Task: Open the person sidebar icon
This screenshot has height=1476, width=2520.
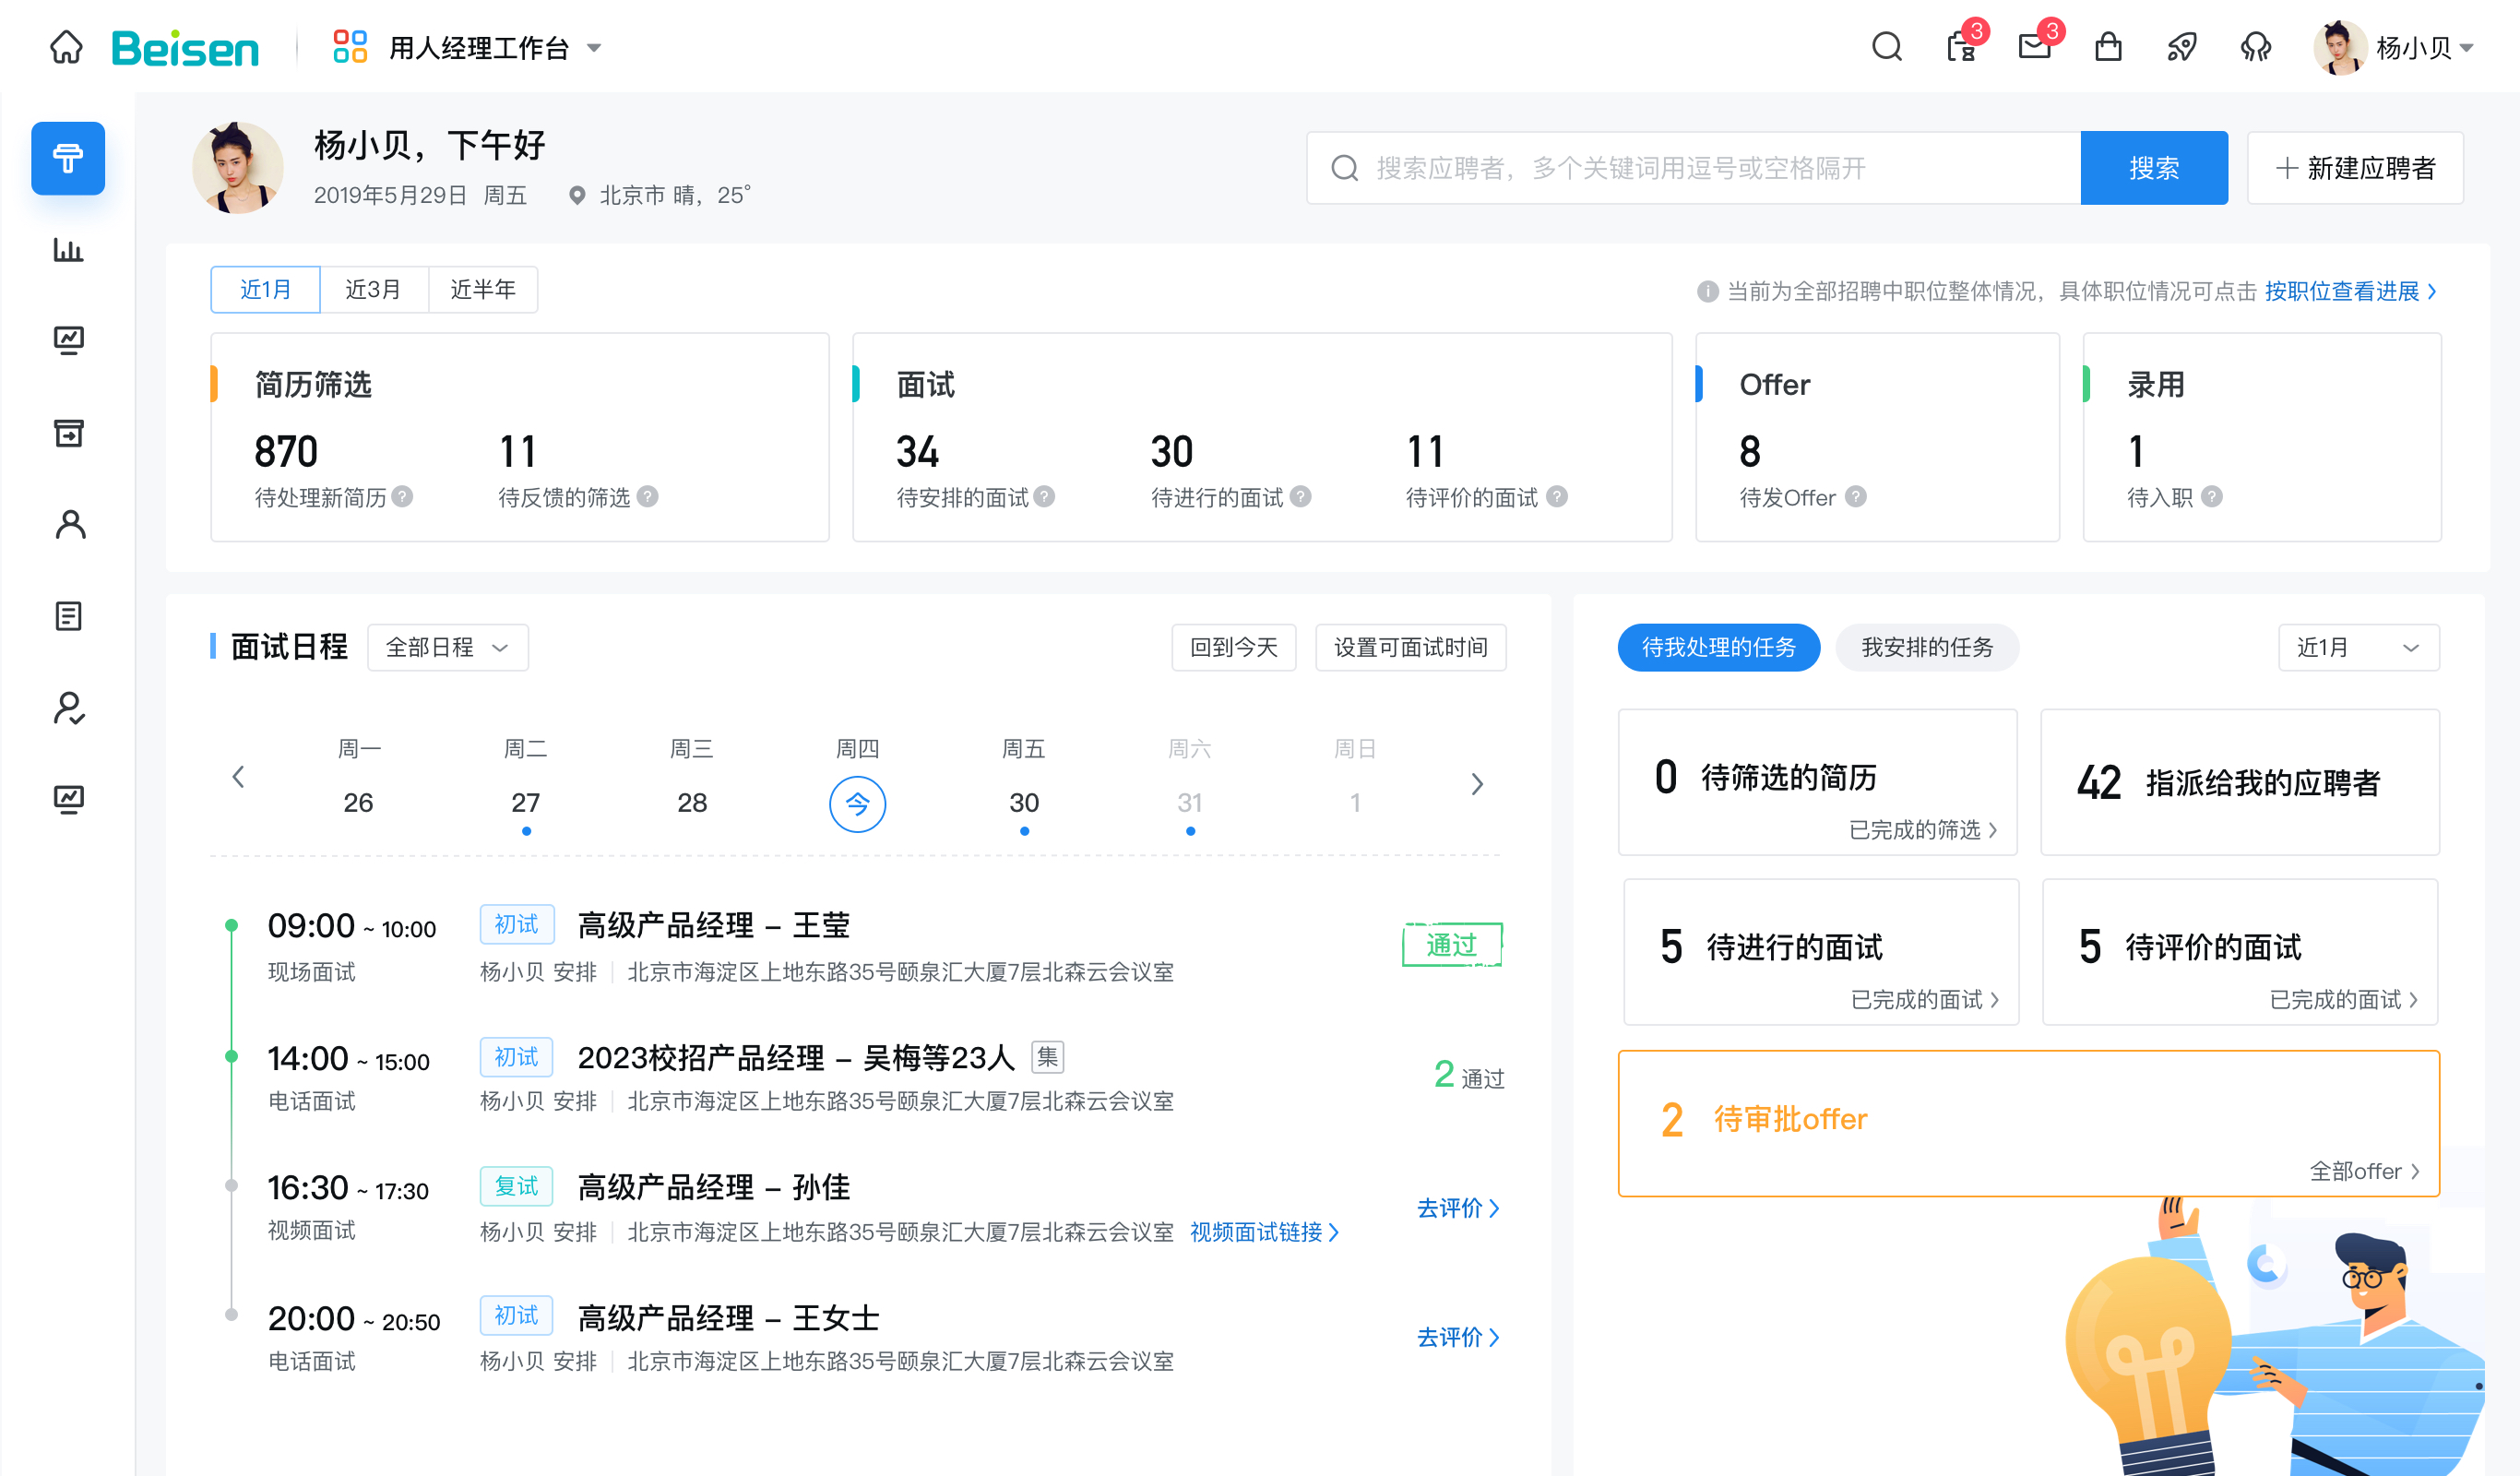Action: click(x=70, y=524)
